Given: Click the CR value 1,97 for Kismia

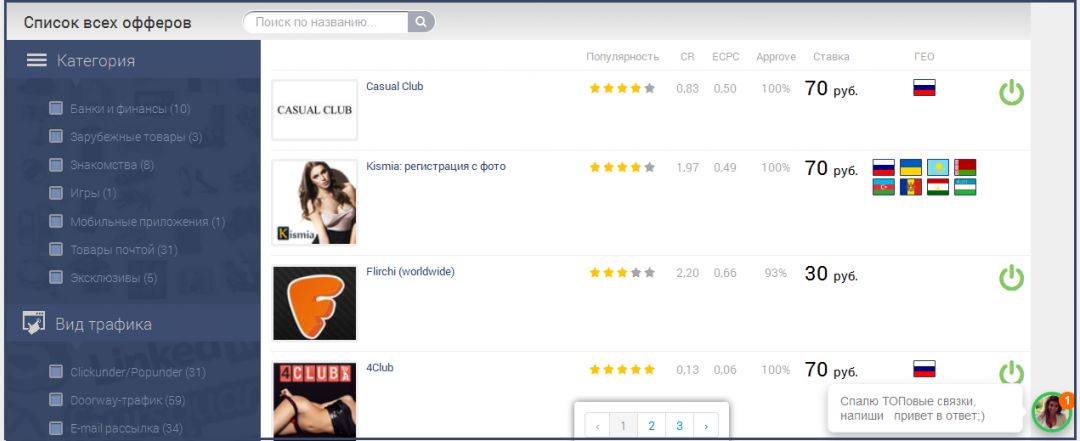Looking at the screenshot, I should click(687, 167).
